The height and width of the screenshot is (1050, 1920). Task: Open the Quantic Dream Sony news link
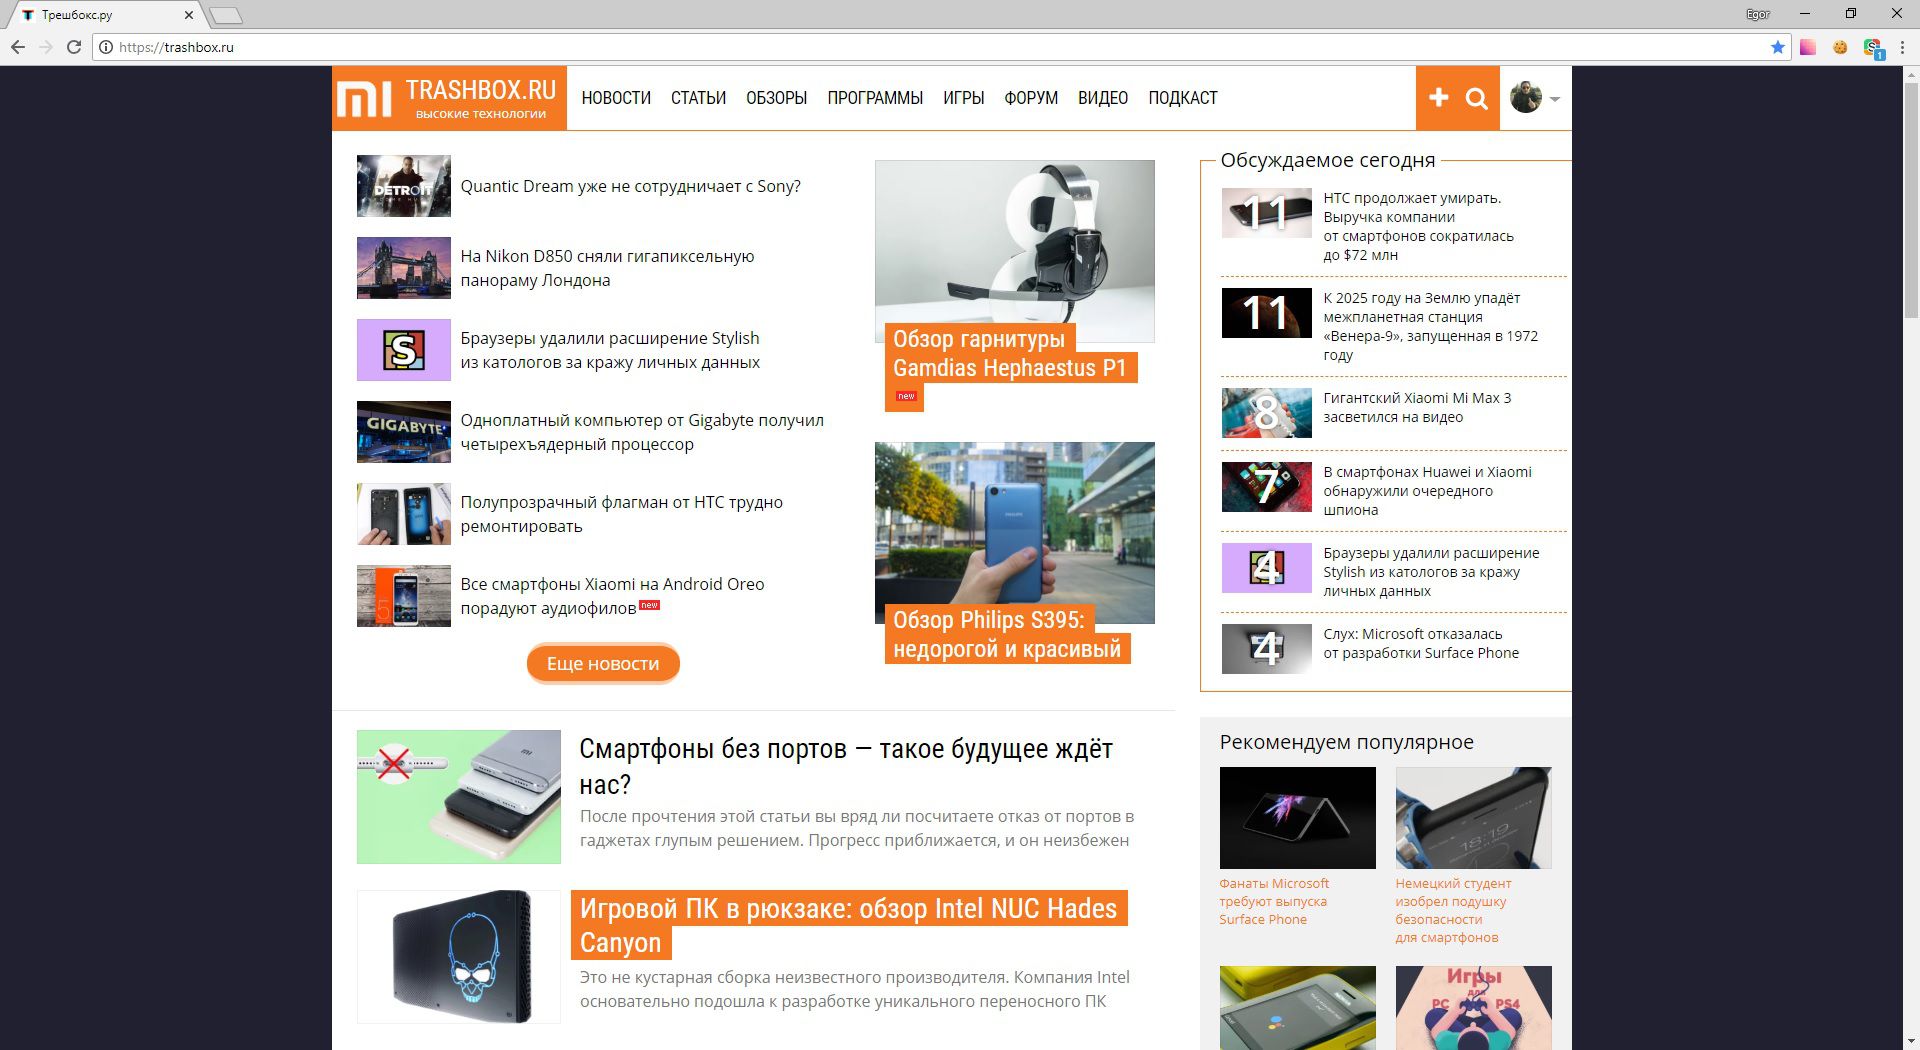[630, 186]
